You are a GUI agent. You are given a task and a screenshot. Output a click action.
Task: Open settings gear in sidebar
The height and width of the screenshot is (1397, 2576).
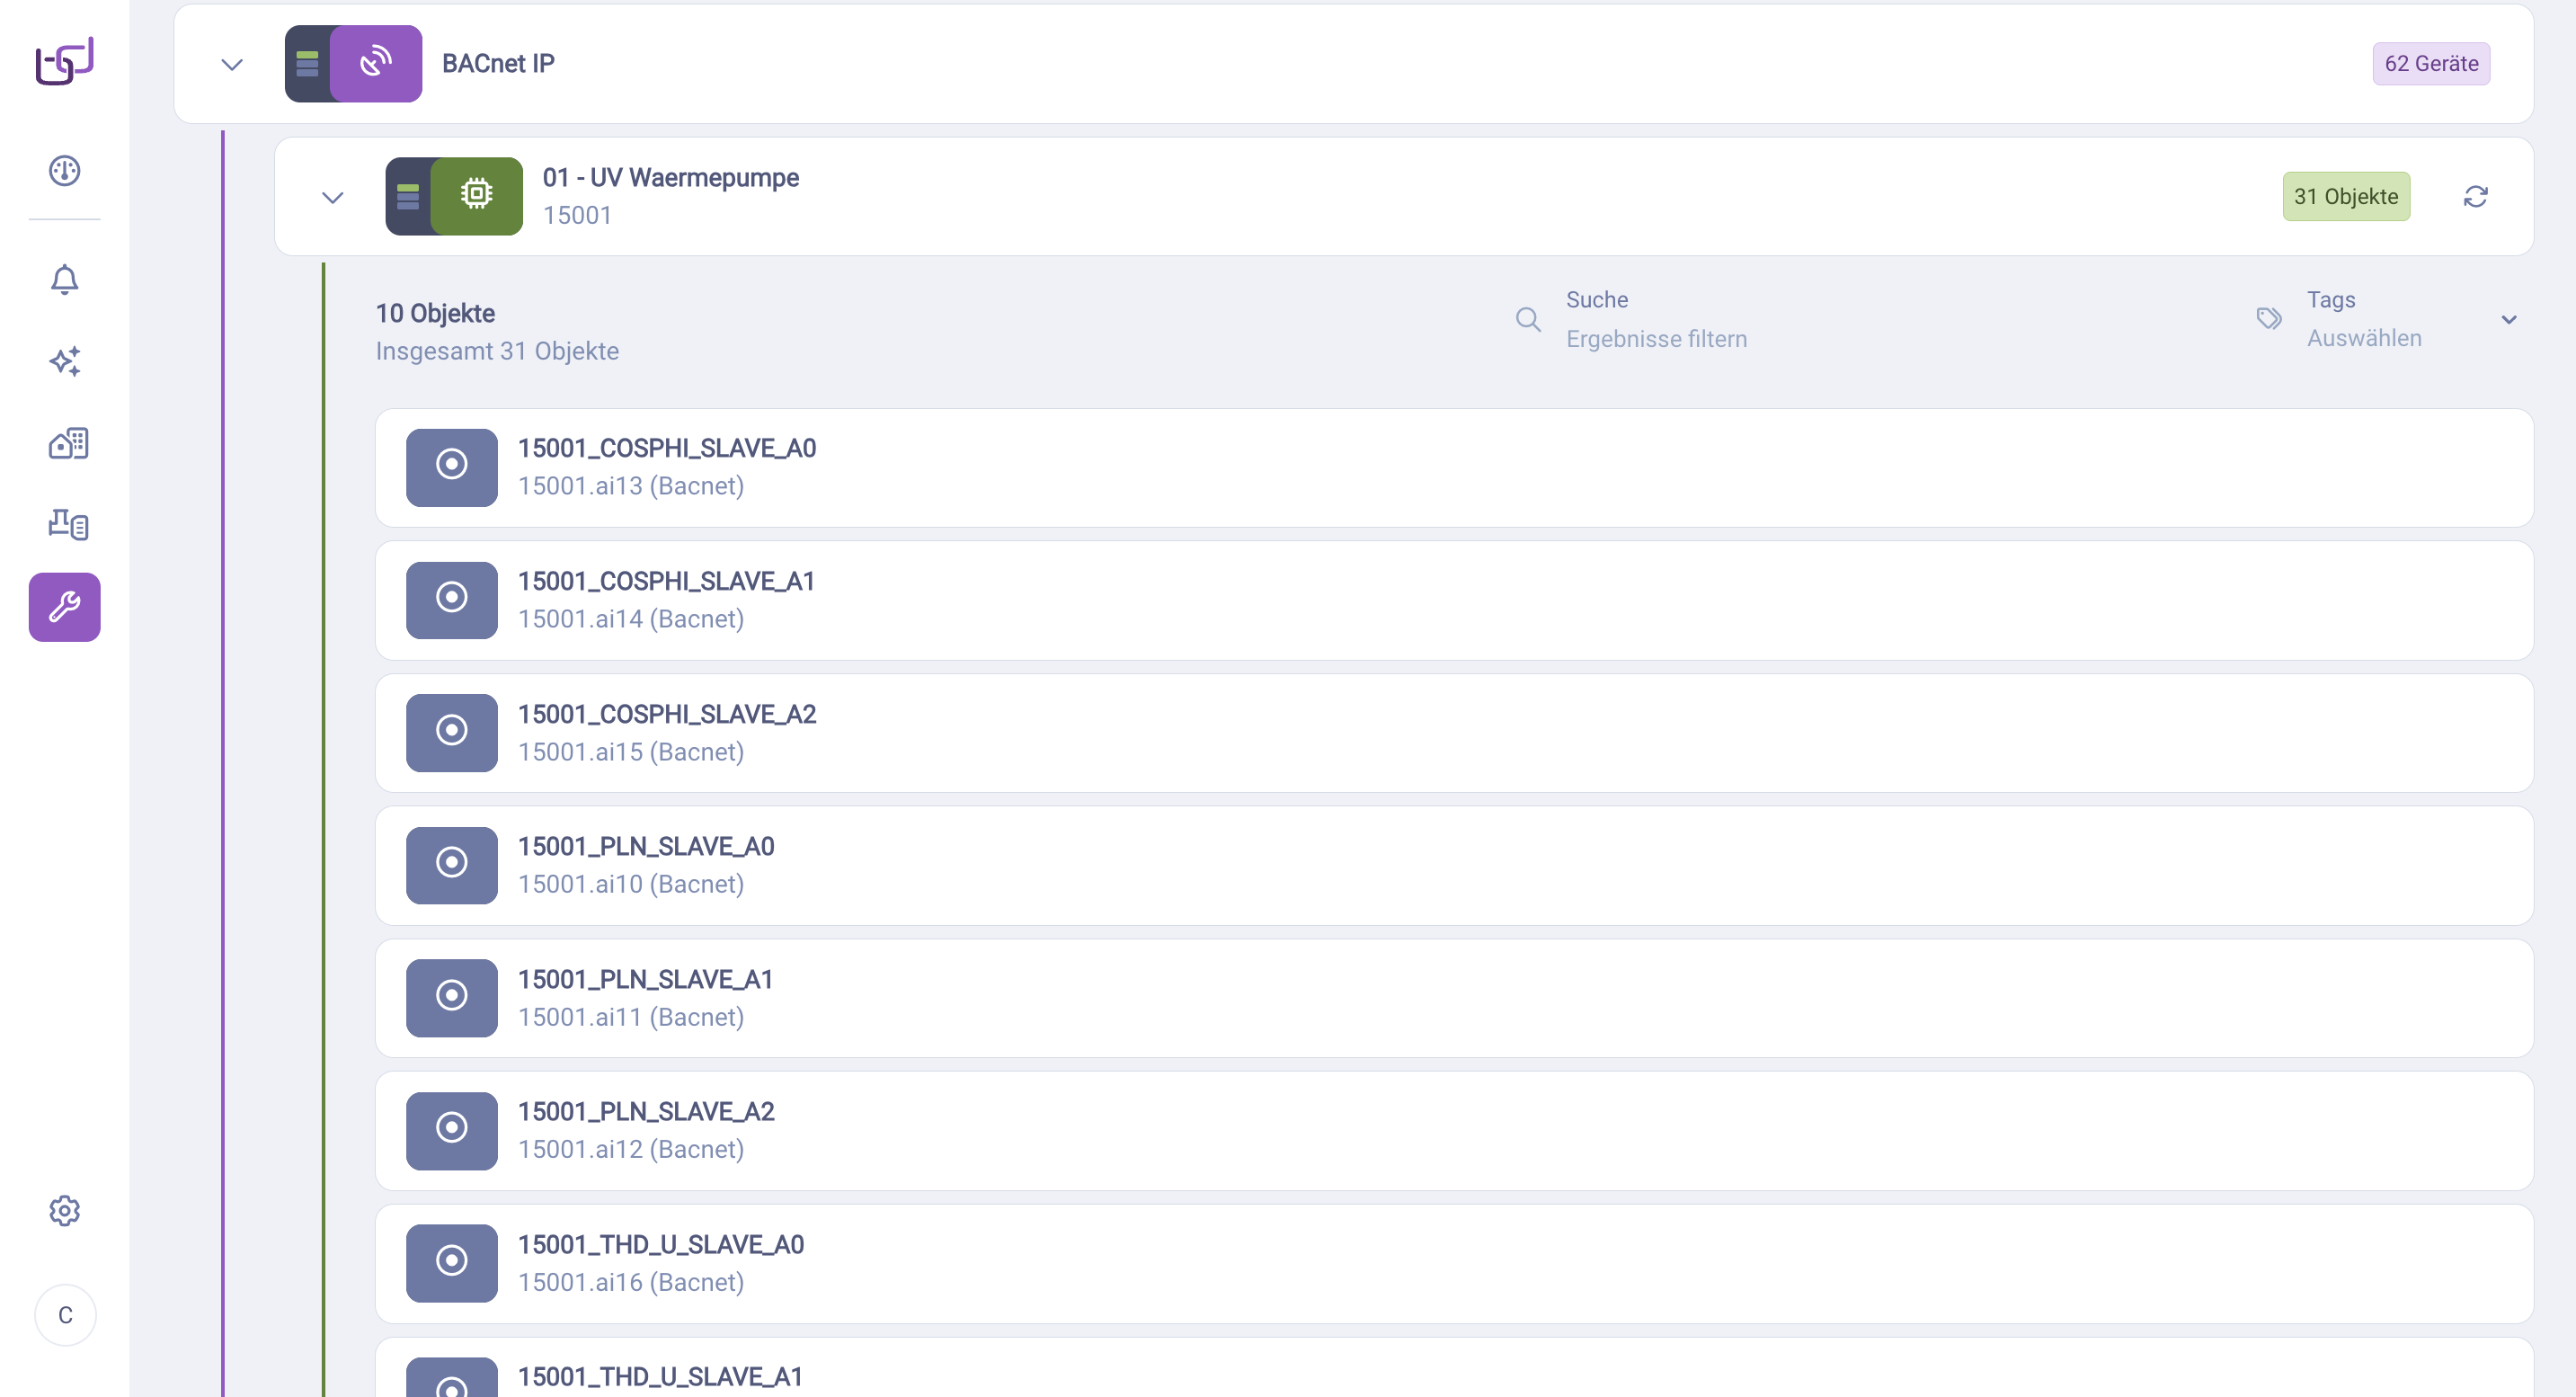[64, 1210]
